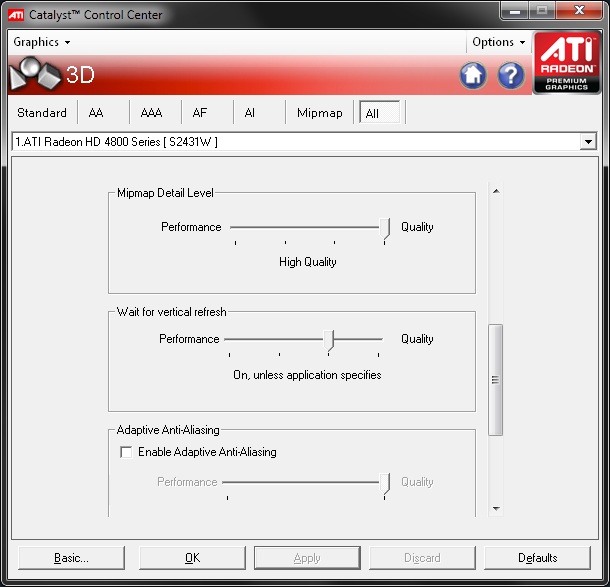610x587 pixels.
Task: Click the 'On, unless application specifies' text
Action: point(307,375)
